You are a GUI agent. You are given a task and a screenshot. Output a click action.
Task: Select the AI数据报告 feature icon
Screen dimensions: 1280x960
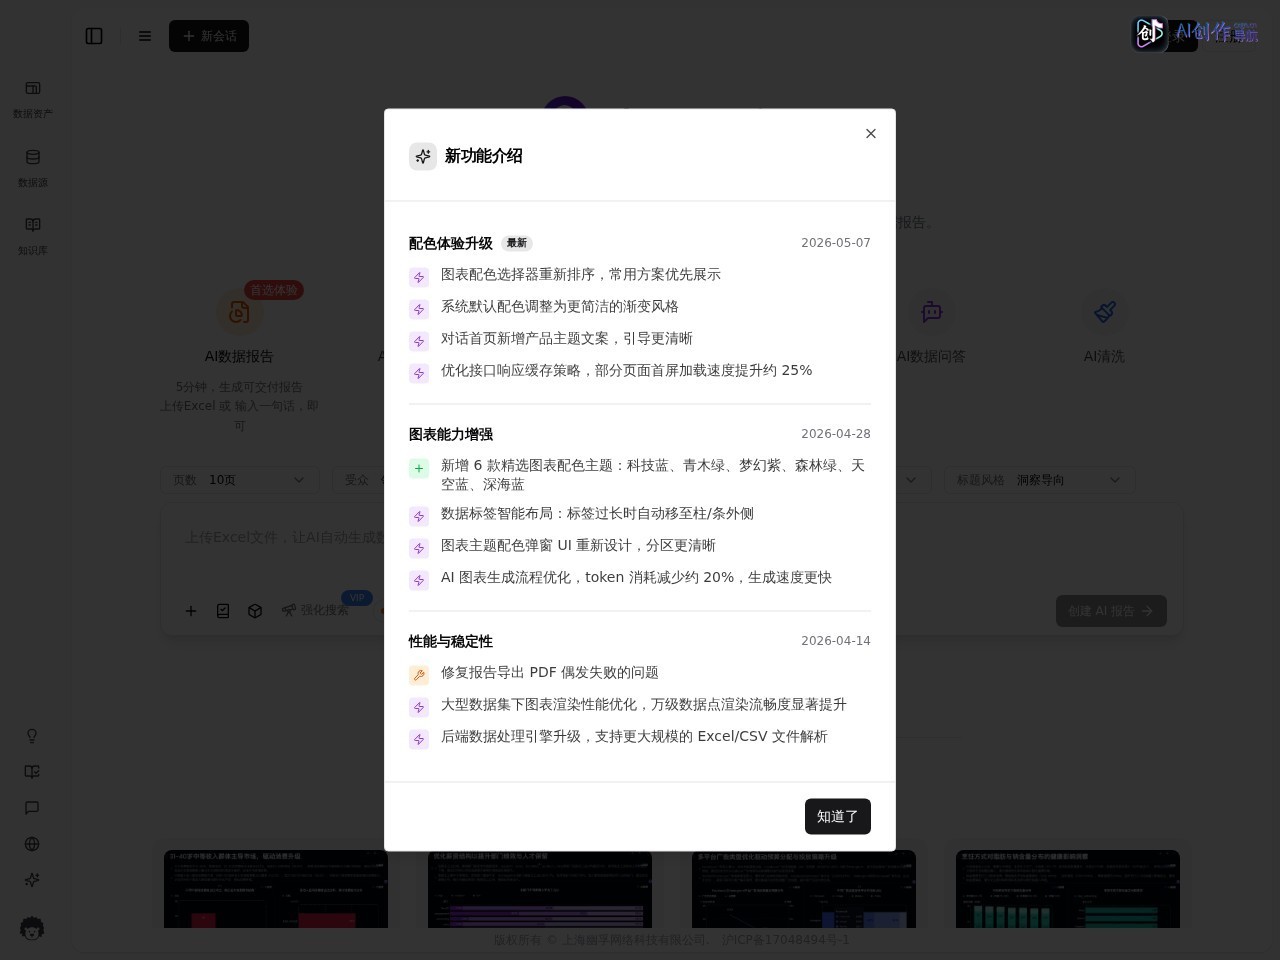click(x=239, y=312)
